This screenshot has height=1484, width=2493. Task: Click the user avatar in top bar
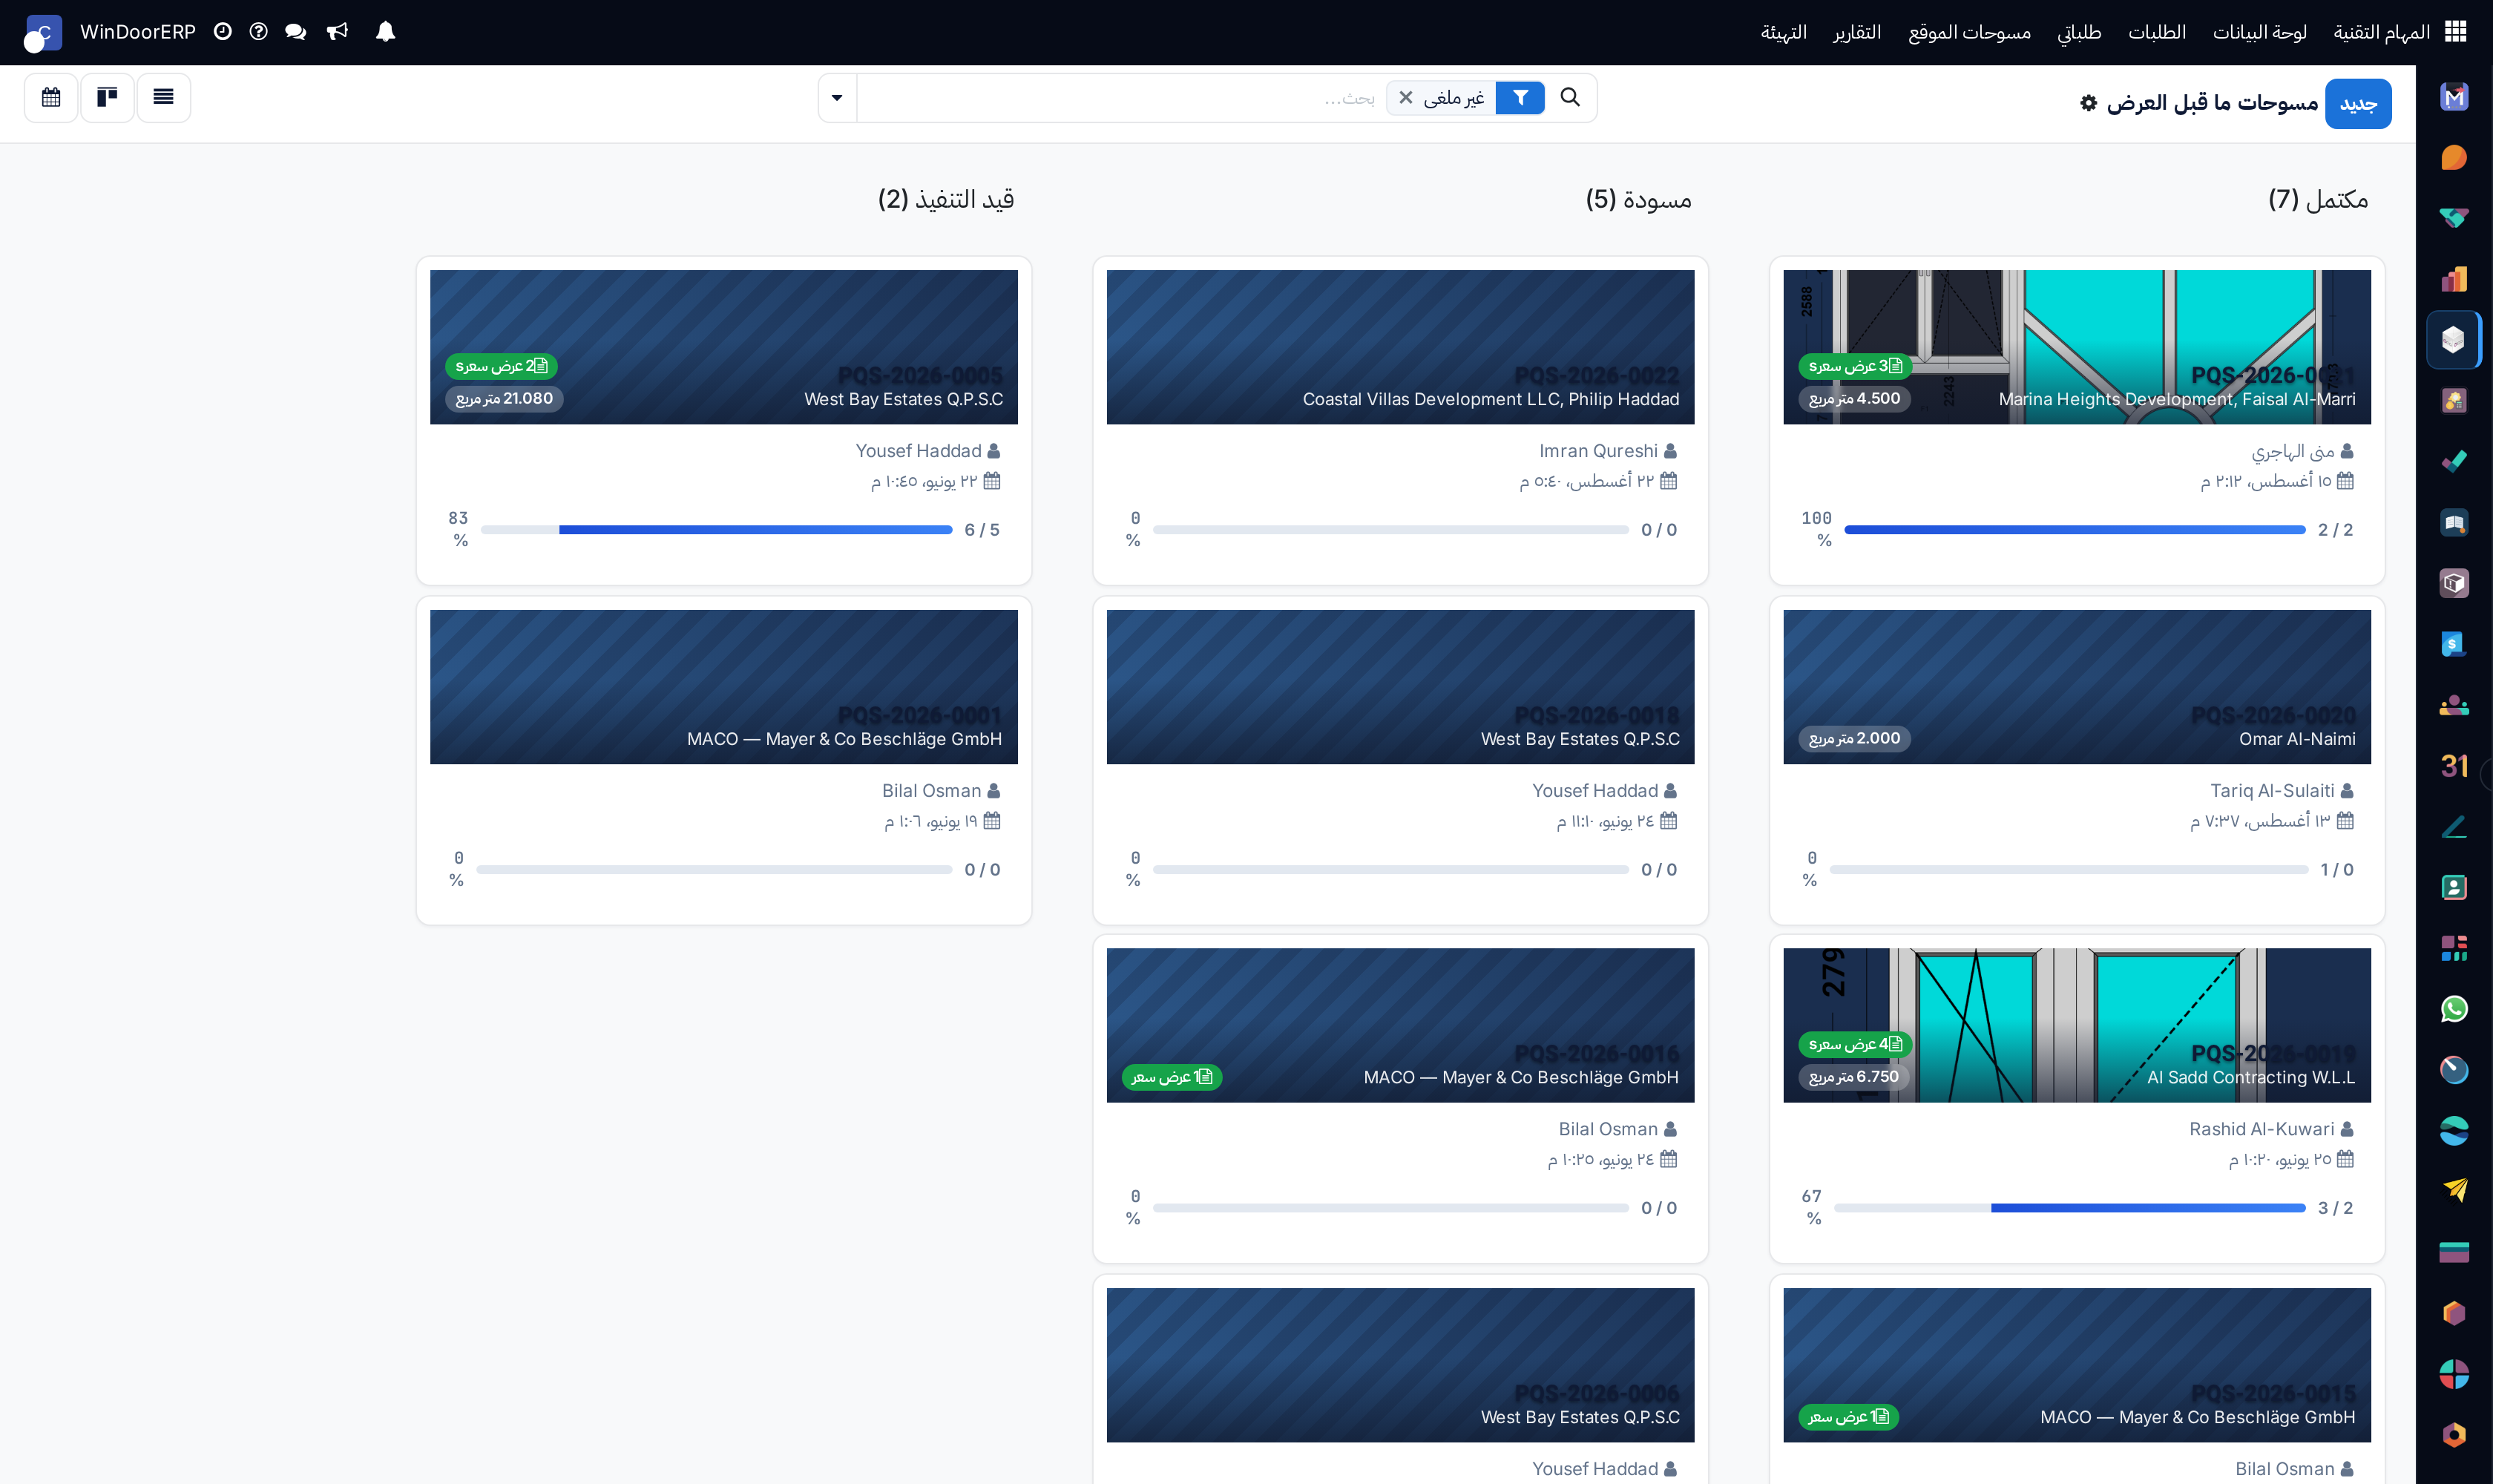(x=42, y=33)
